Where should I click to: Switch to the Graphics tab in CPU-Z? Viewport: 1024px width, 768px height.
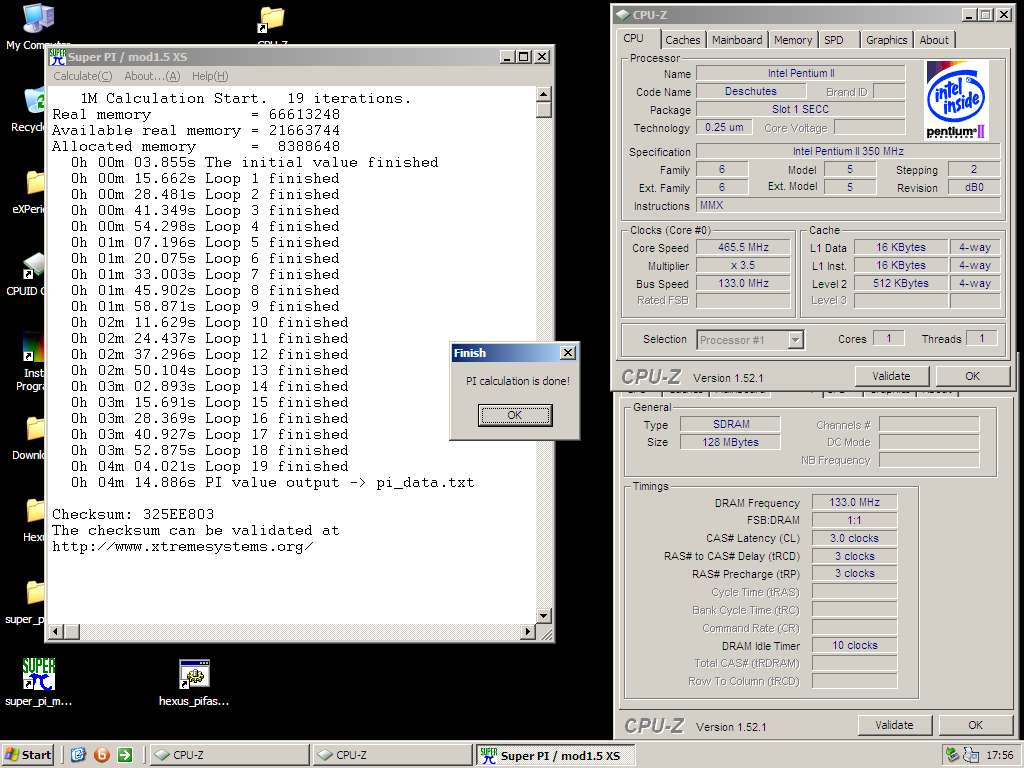[886, 40]
